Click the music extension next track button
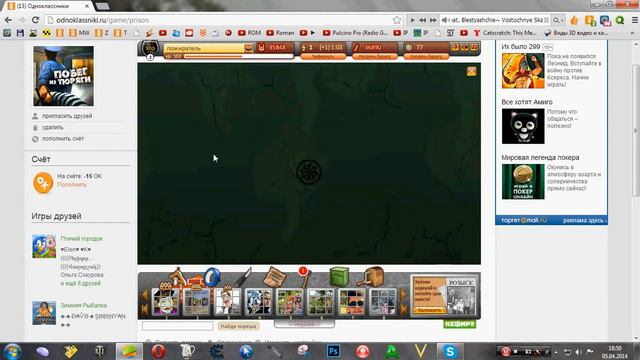640x360 pixels. tap(433, 20)
